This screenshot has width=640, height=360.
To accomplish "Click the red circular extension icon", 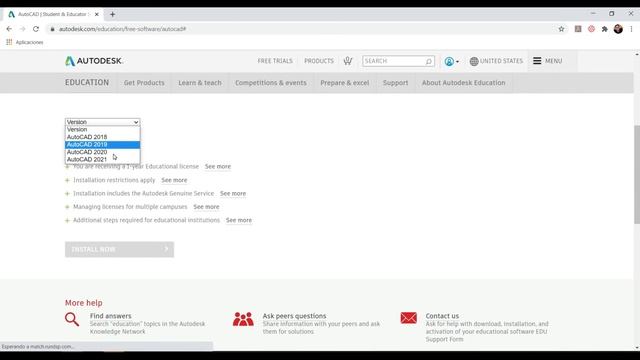I will coord(591,29).
